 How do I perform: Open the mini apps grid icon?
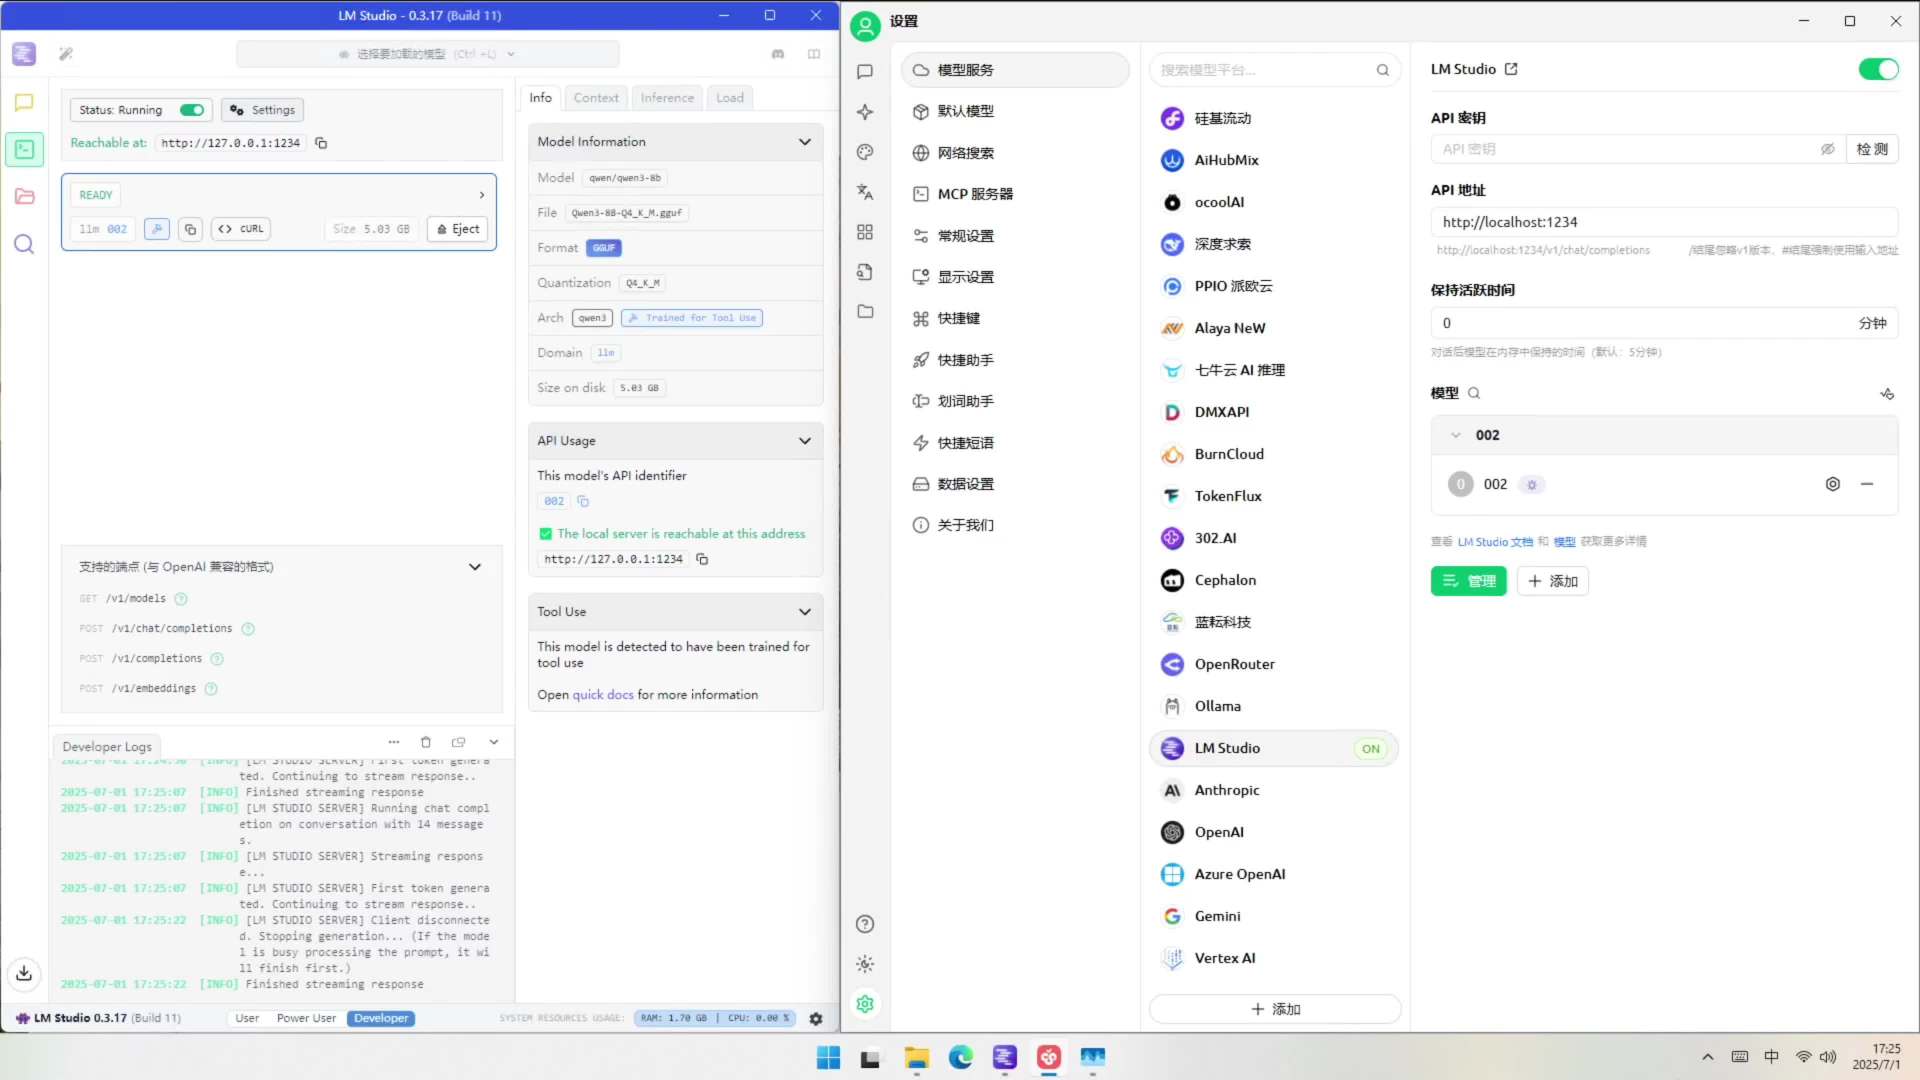(x=865, y=232)
